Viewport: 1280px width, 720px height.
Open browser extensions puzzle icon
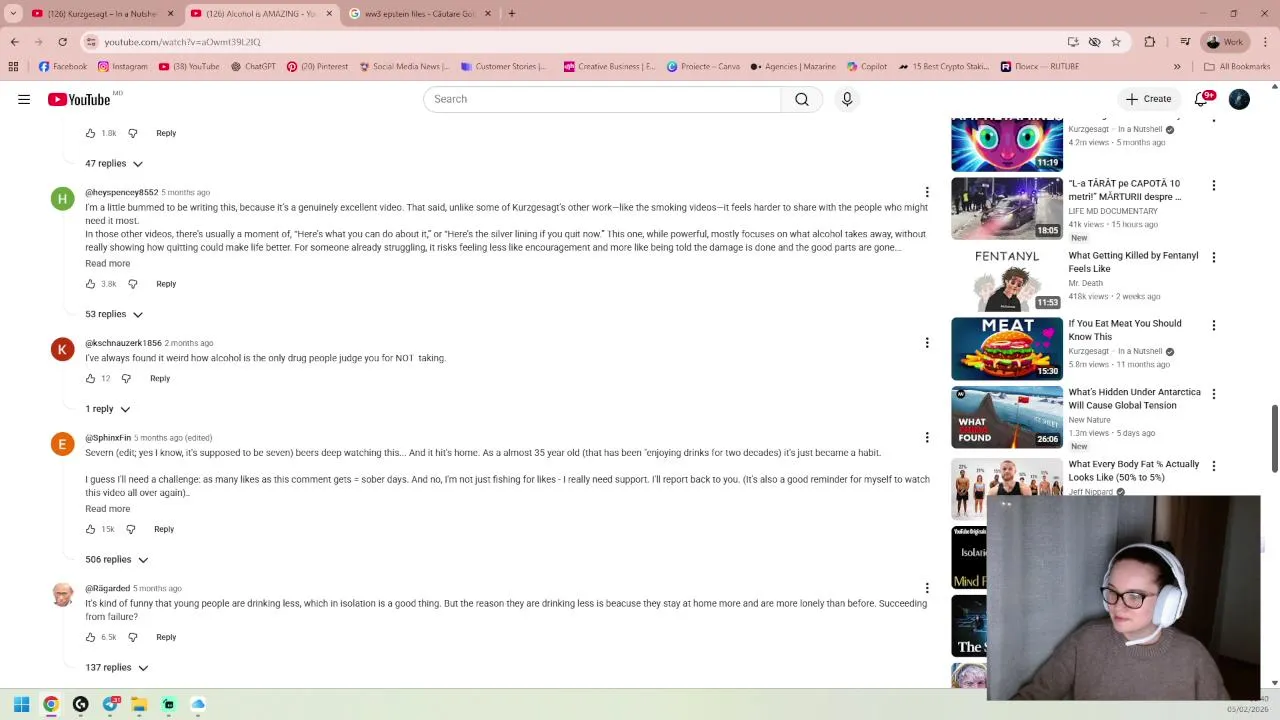click(1150, 42)
